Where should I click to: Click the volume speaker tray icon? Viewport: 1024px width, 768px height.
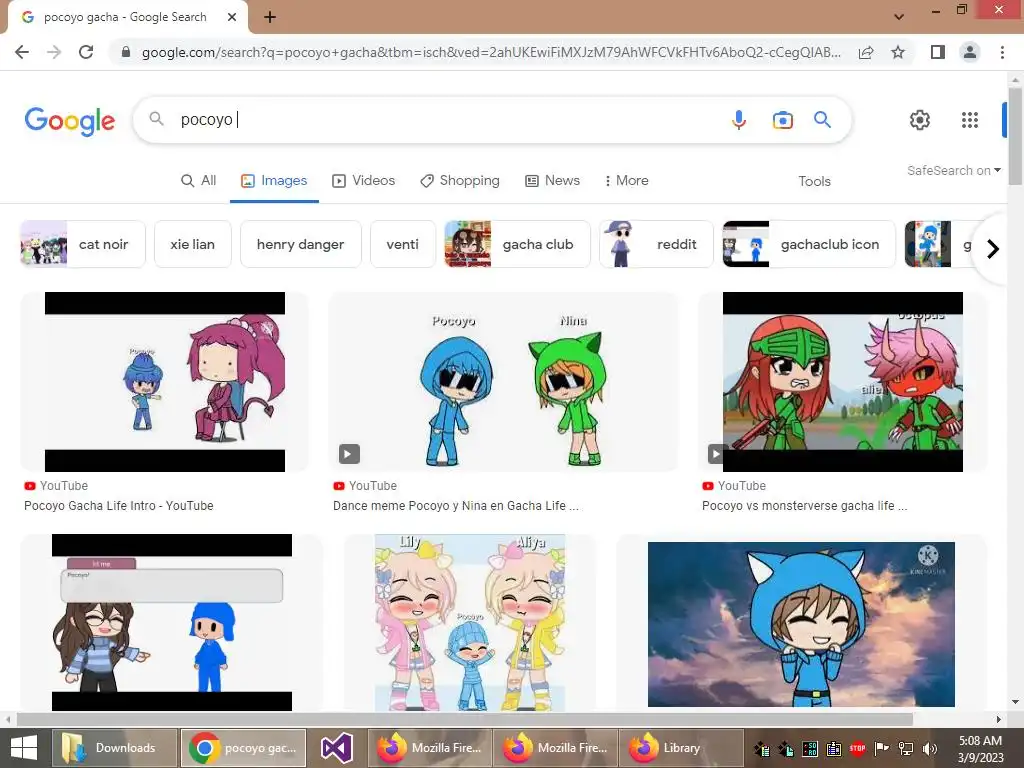[x=929, y=749]
